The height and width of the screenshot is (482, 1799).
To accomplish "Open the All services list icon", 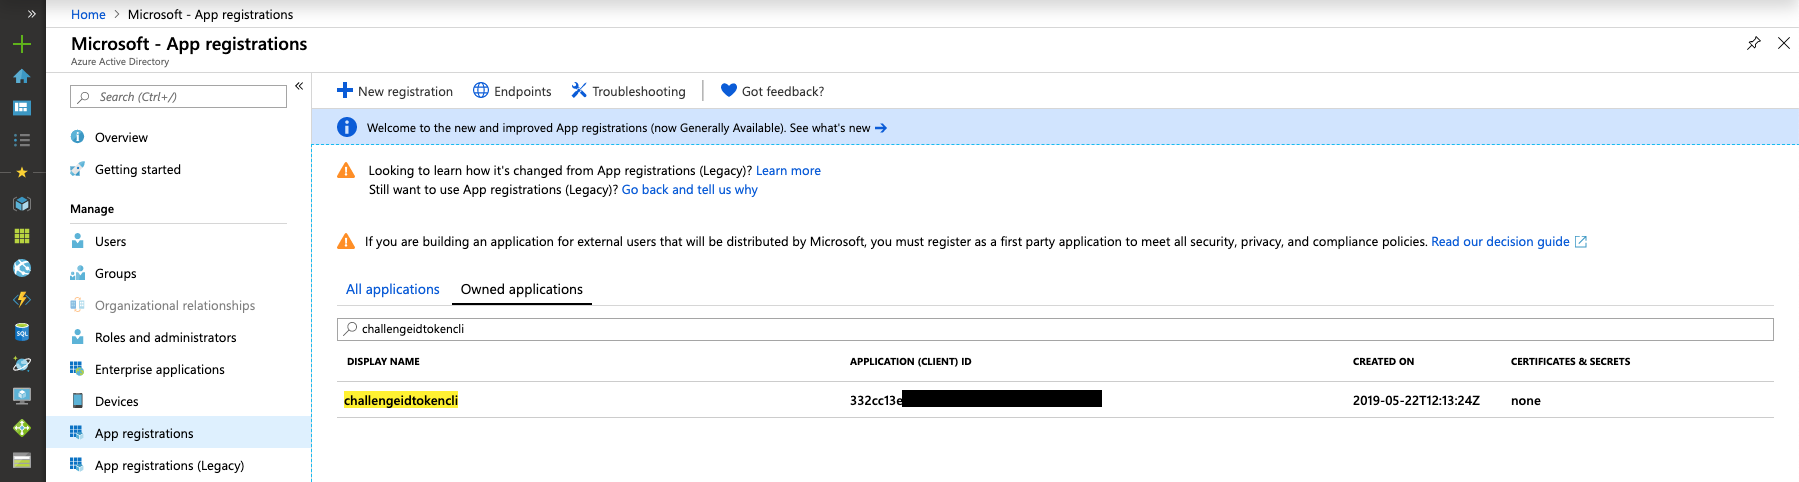I will click(x=22, y=140).
